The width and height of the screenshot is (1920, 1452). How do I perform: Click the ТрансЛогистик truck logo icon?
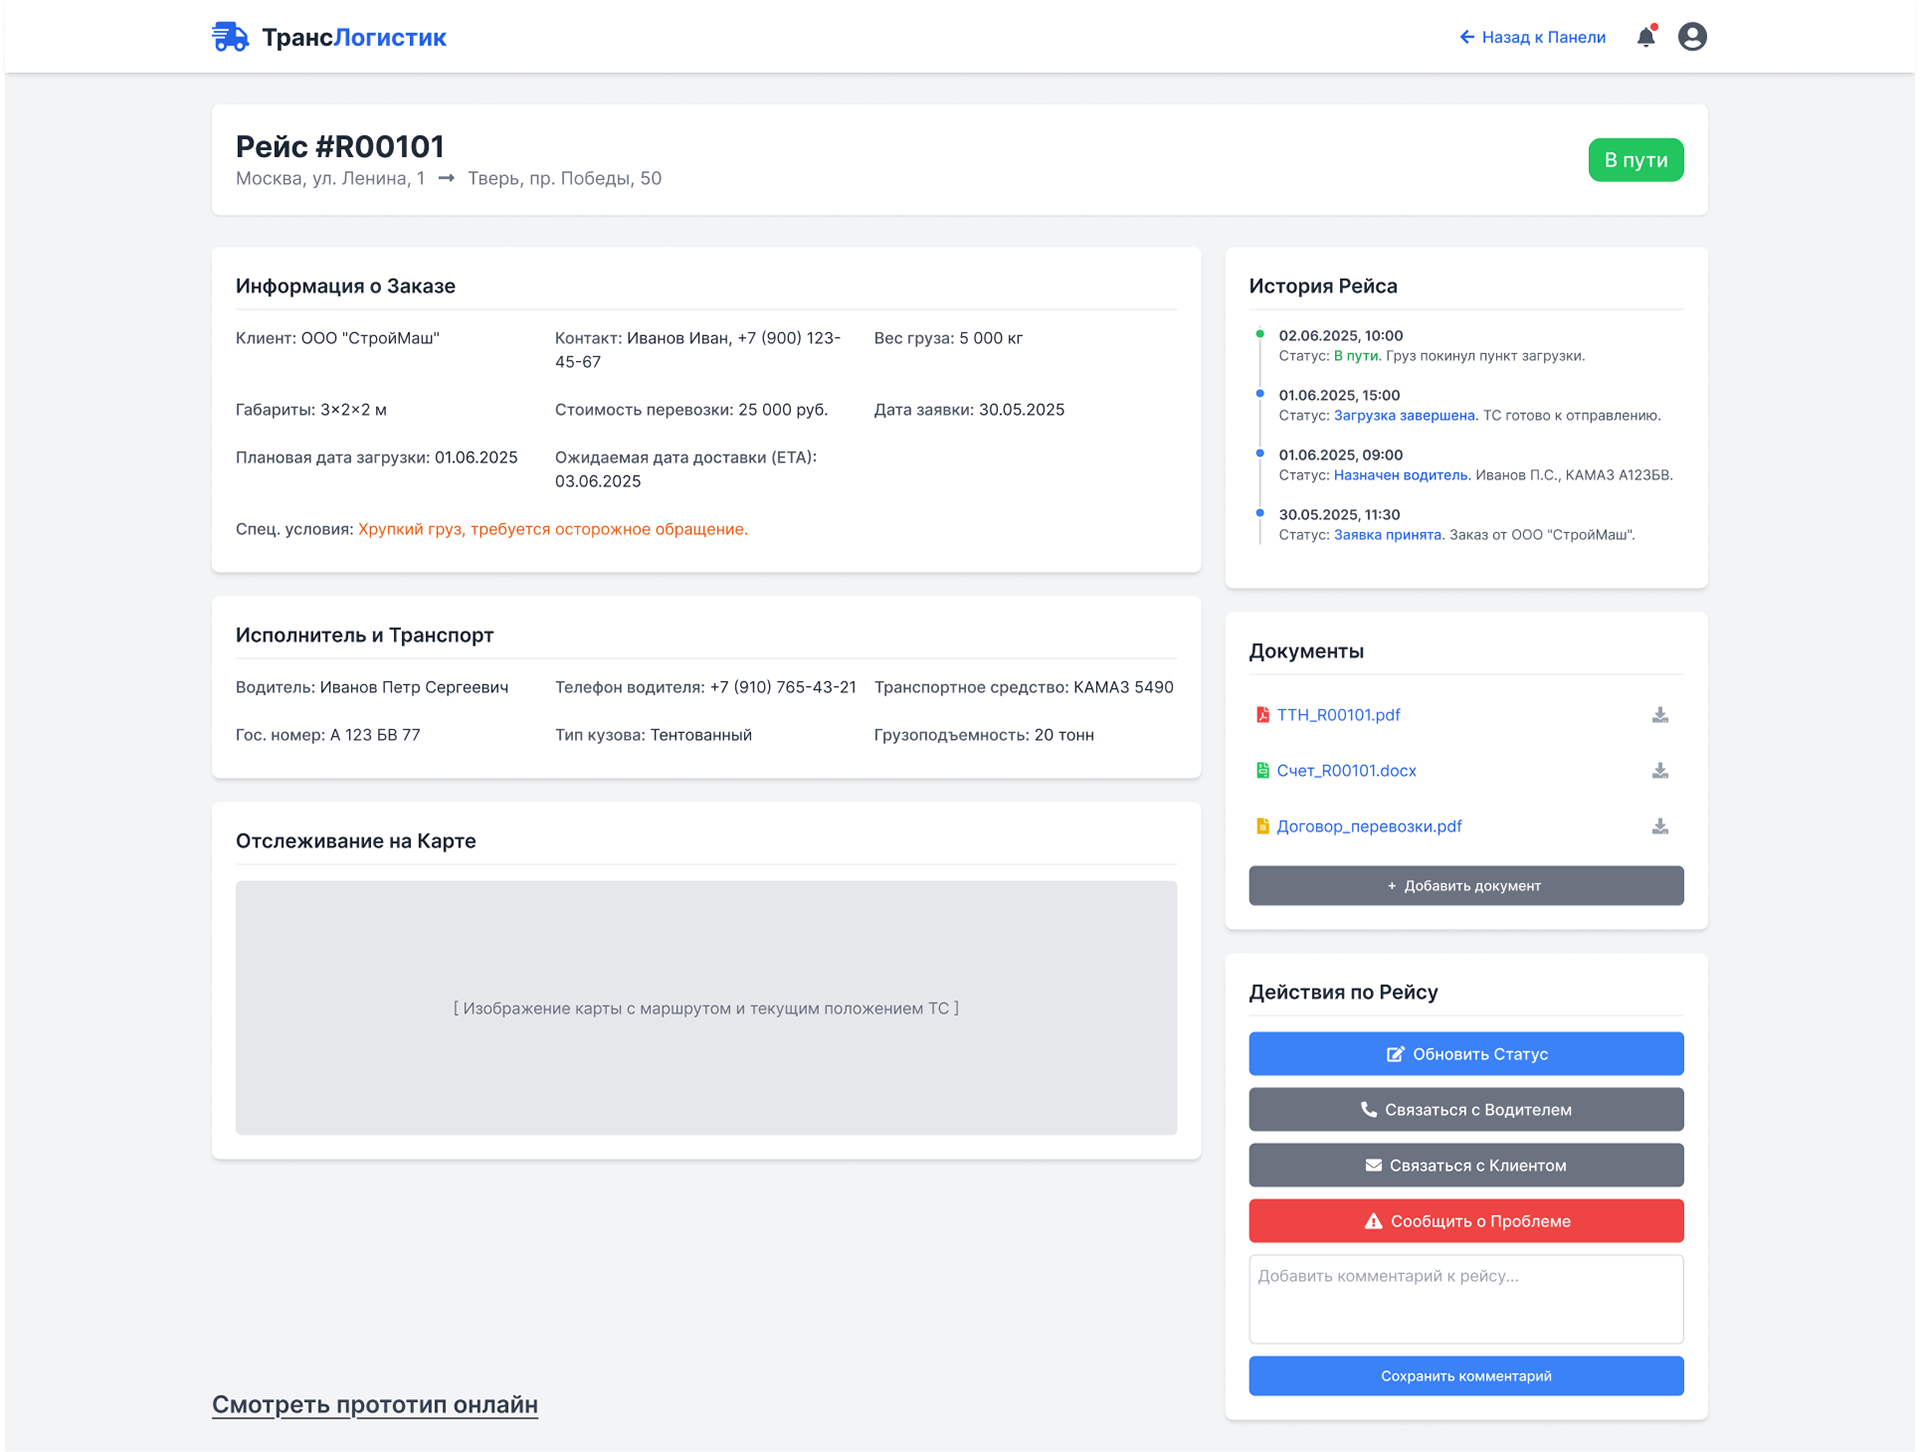coord(230,37)
